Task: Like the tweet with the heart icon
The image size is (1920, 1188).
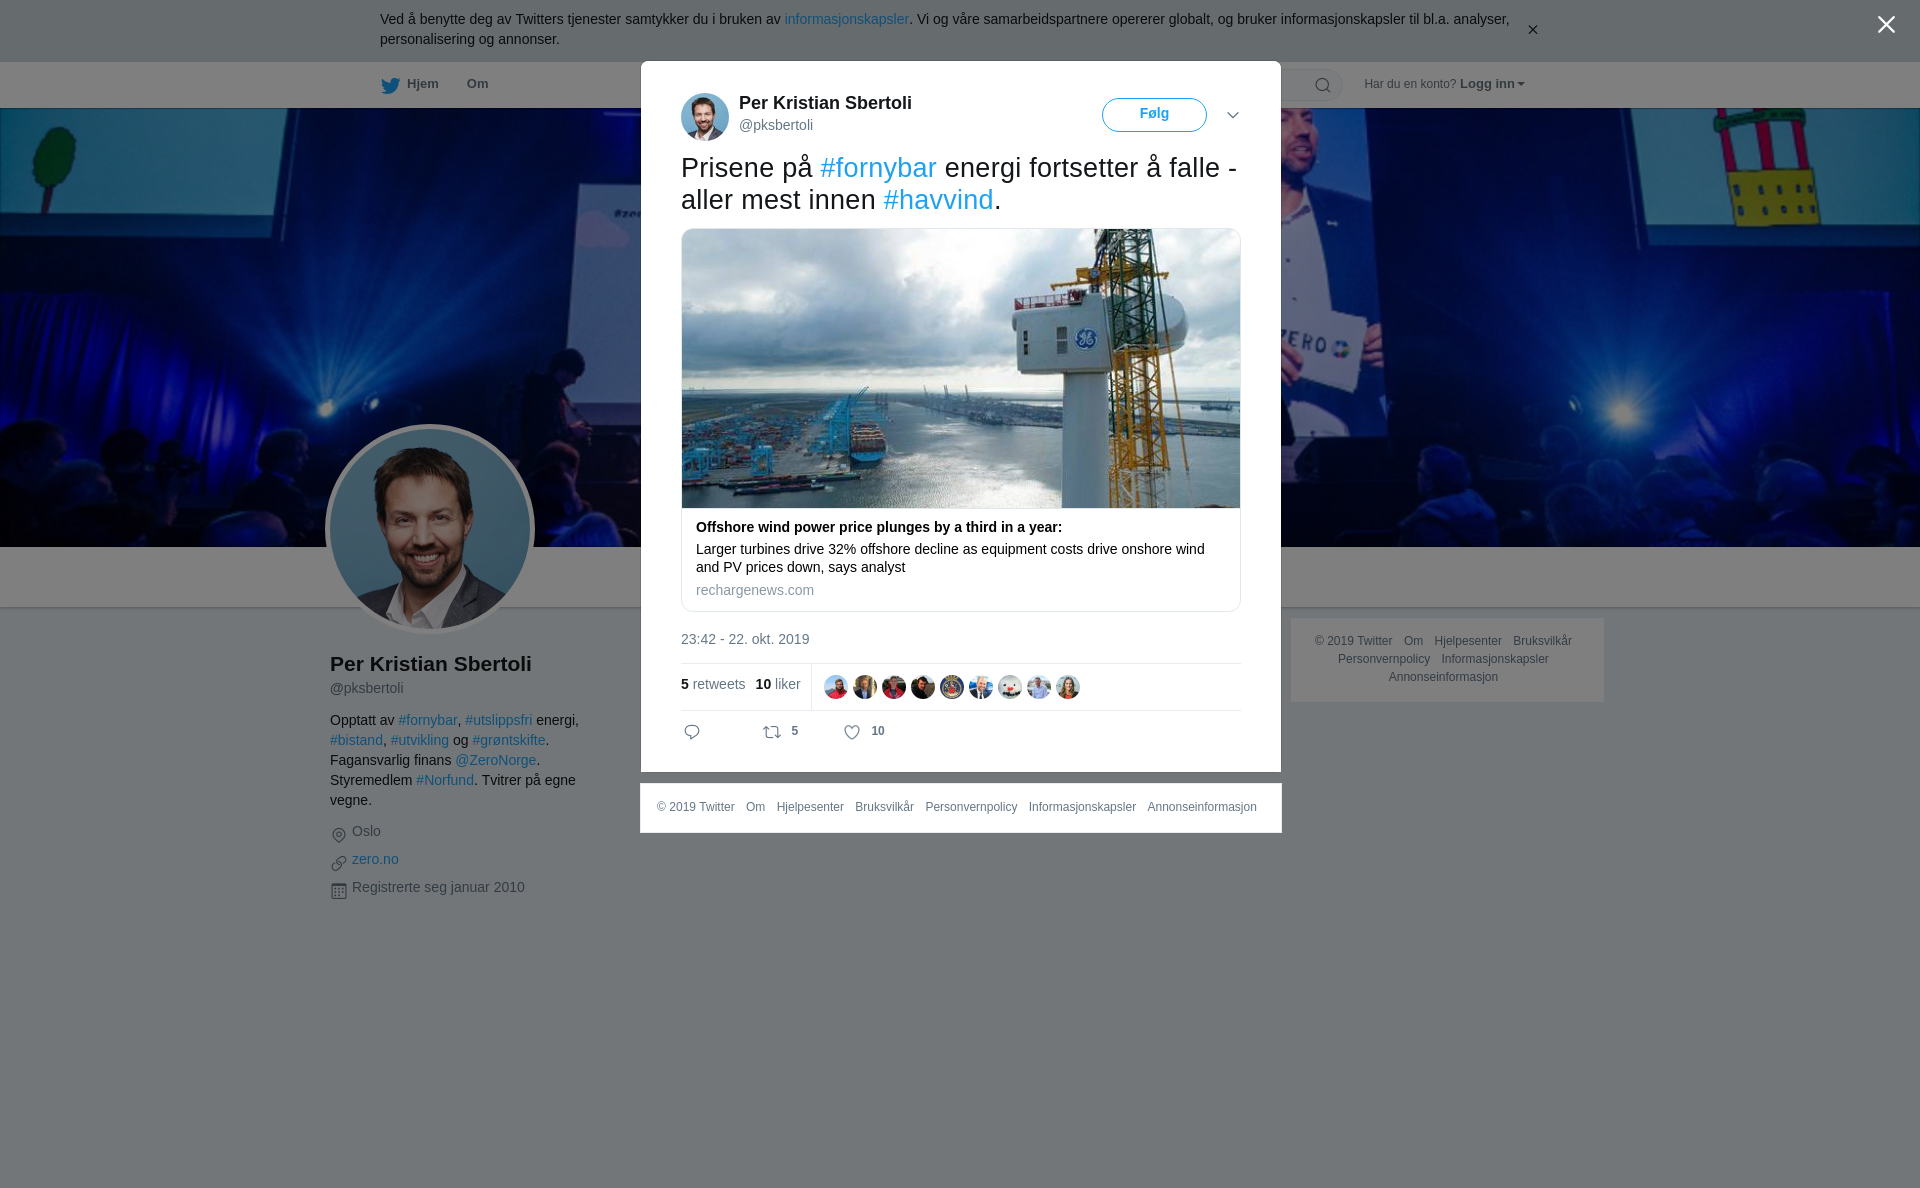Action: (x=852, y=732)
